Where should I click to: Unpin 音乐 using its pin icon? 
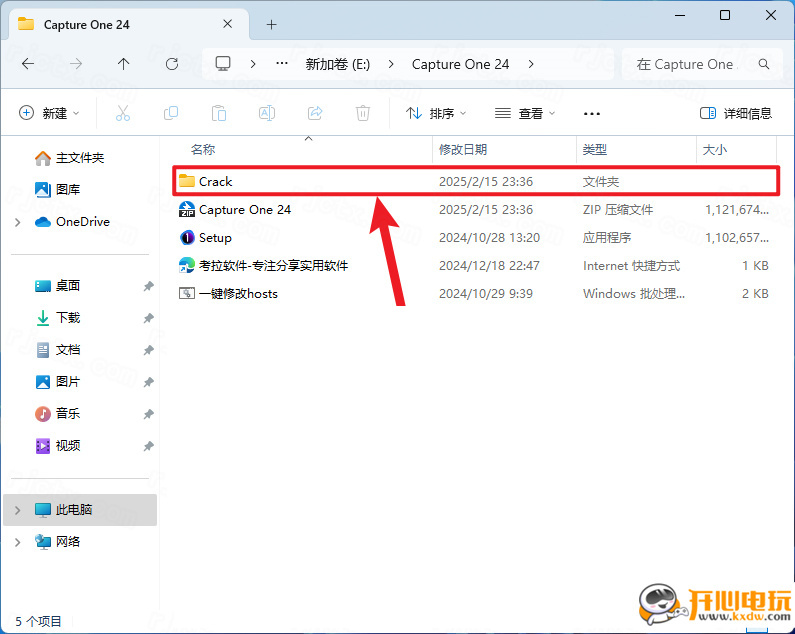tap(148, 414)
